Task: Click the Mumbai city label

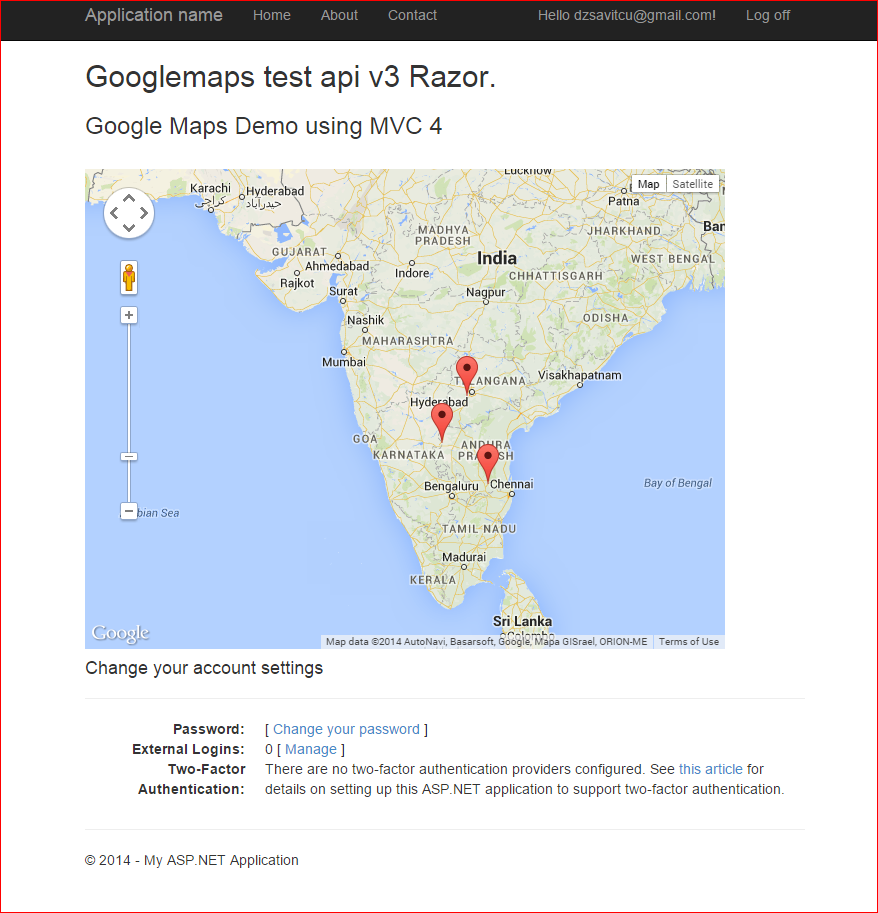Action: 344,362
